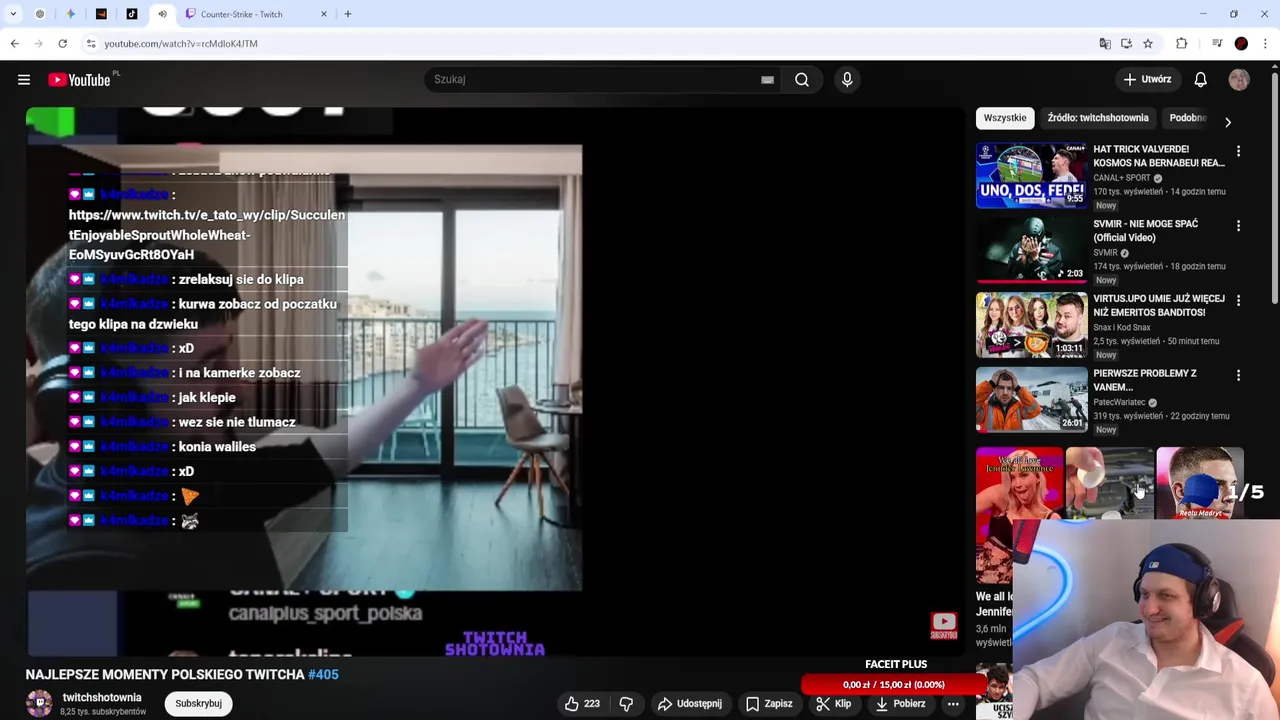The width and height of the screenshot is (1280, 720).
Task: Open options for SVMIR - NIE MOGĘ SPAĆ video
Action: [x=1238, y=226]
